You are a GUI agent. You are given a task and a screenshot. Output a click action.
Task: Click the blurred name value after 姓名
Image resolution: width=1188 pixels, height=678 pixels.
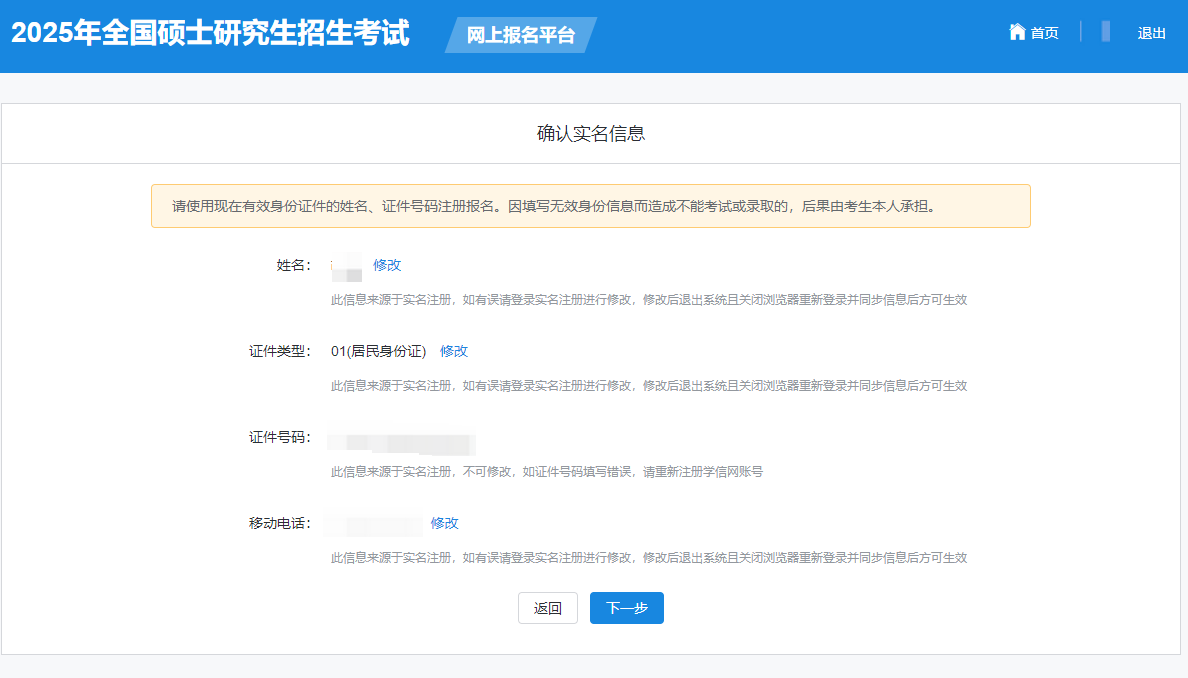coord(346,266)
